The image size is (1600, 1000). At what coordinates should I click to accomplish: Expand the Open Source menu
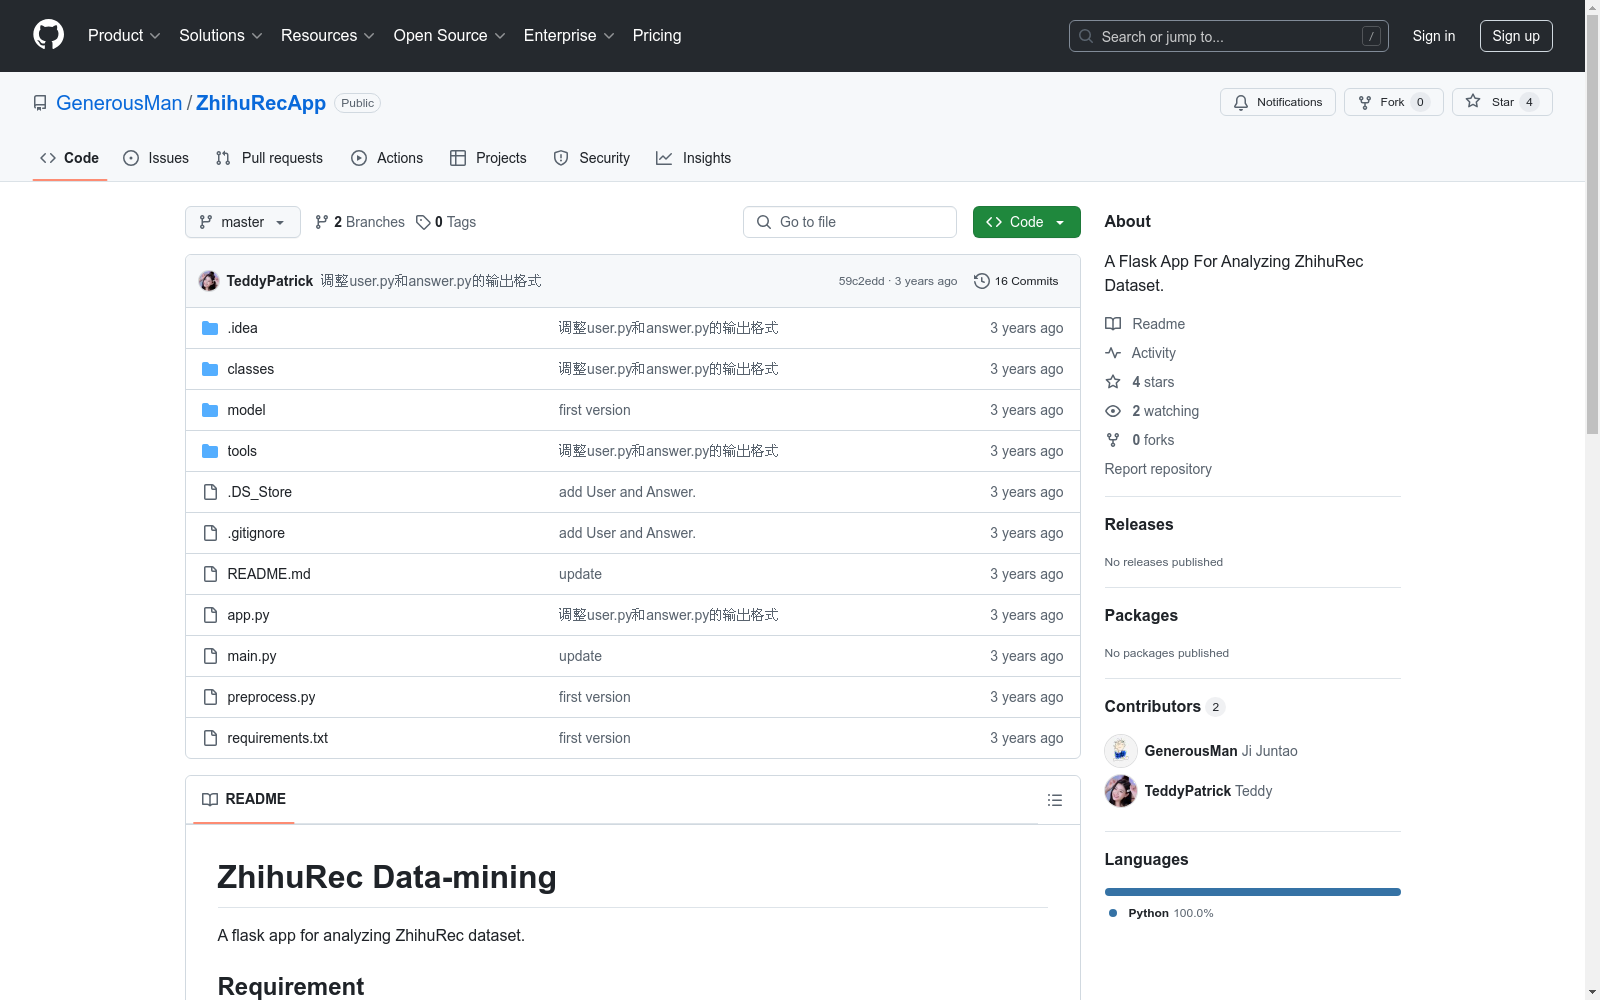point(450,35)
